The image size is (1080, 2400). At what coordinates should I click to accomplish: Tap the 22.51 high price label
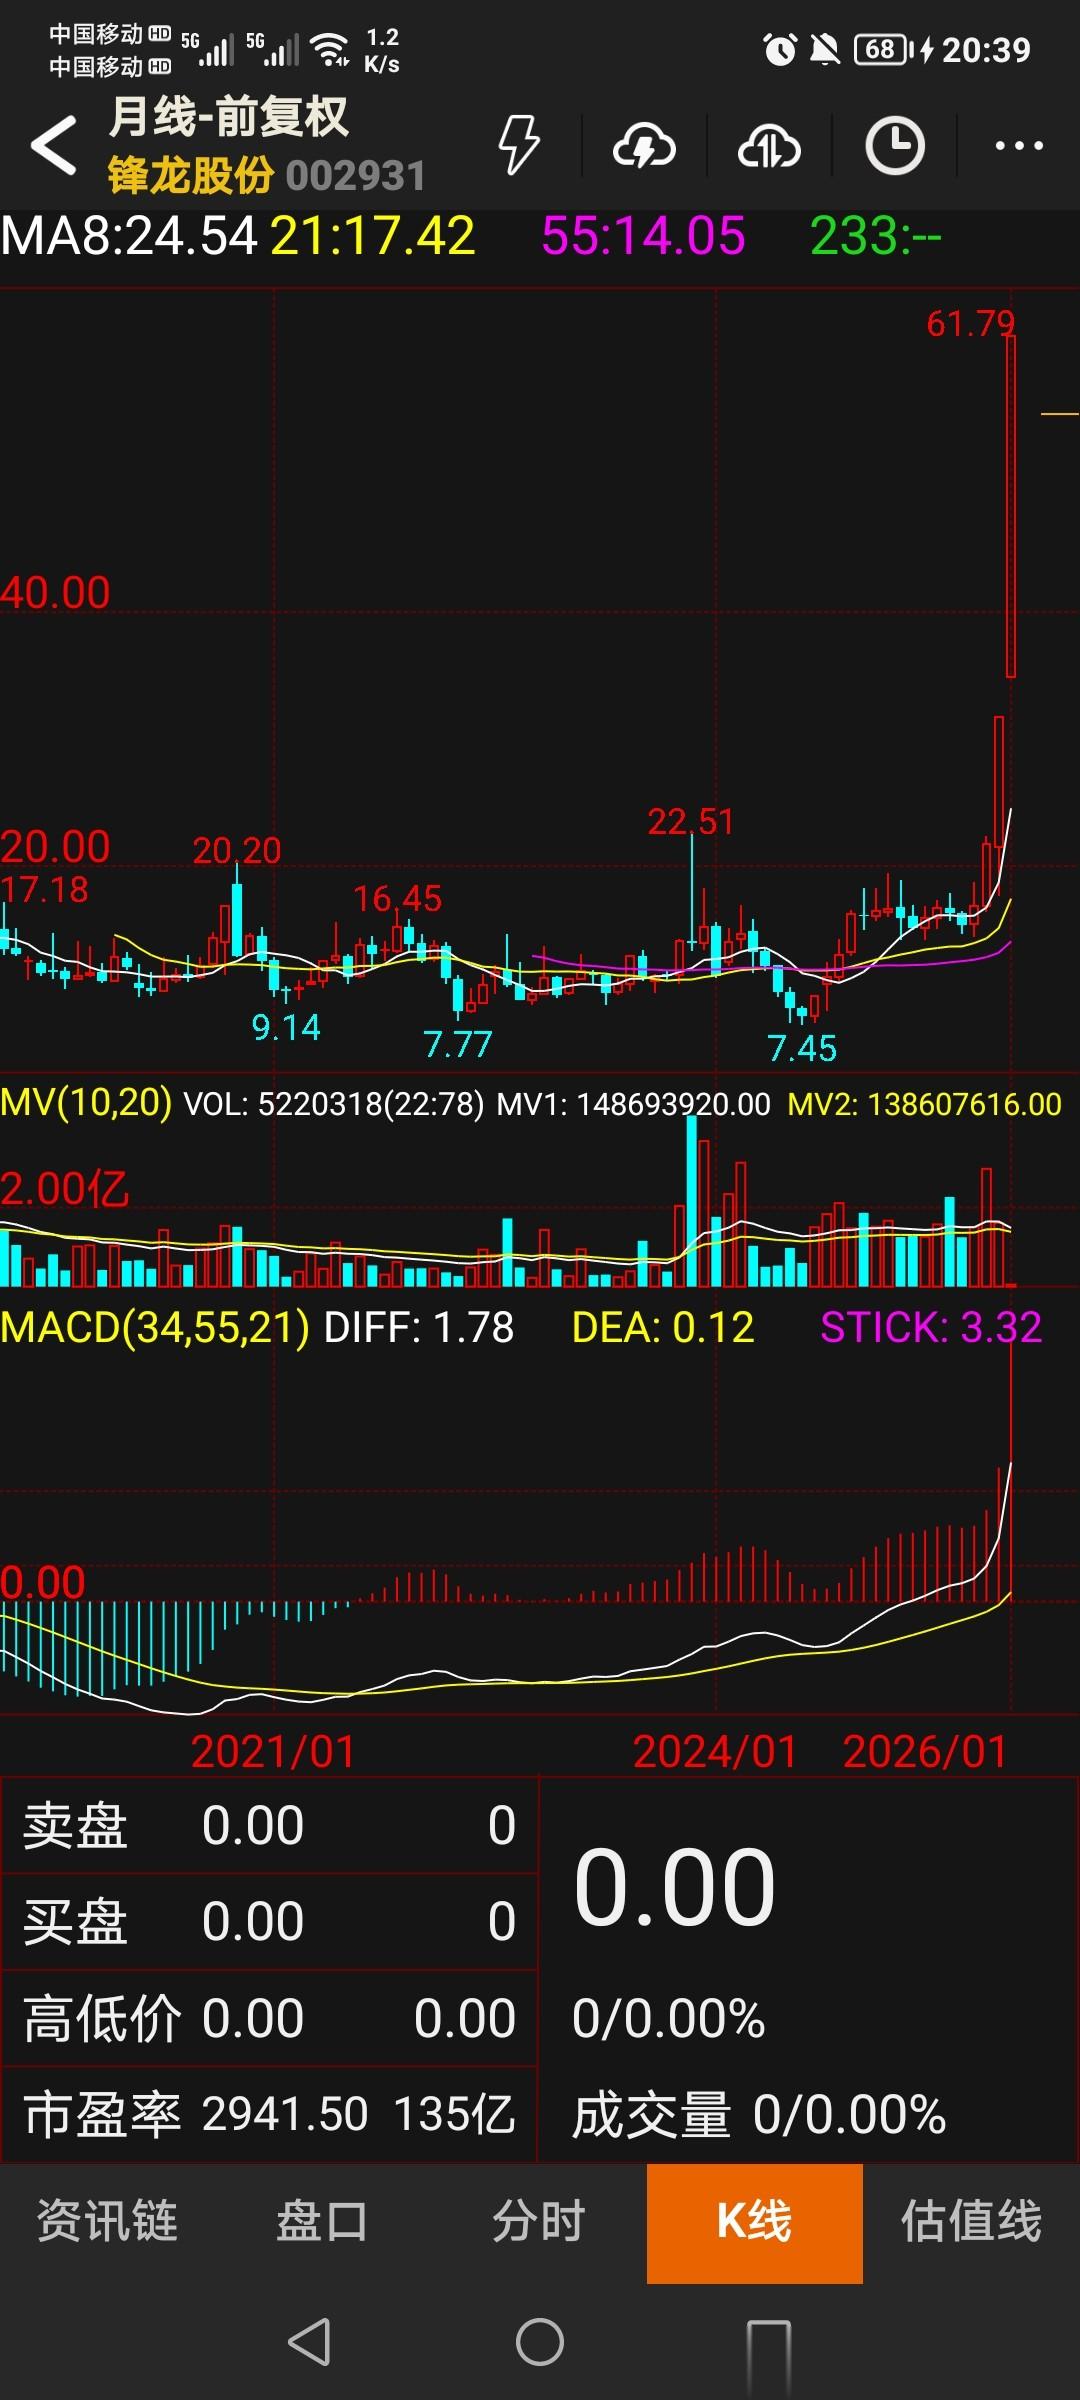pyautogui.click(x=691, y=822)
